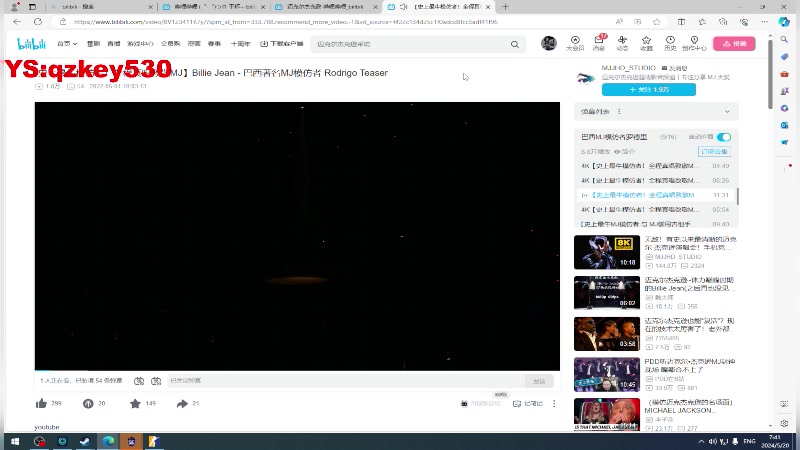Open the 会员购 nav item
Viewport: 800px width, 450px height.
pyautogui.click(x=170, y=44)
